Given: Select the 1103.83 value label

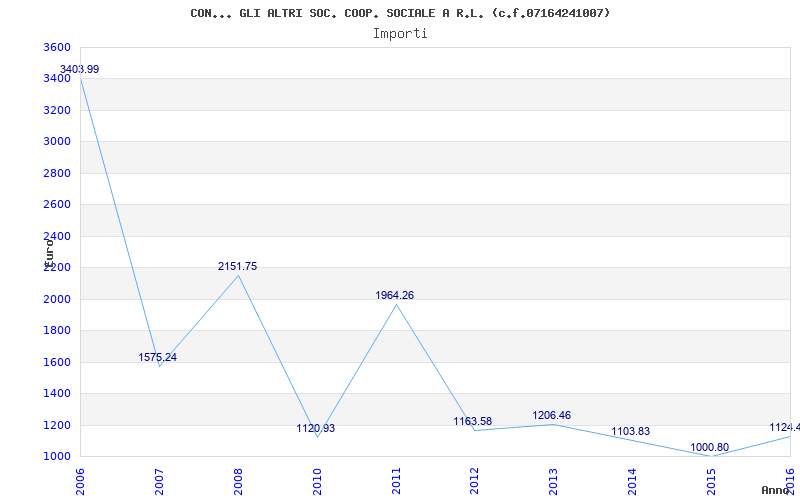Looking at the screenshot, I should (x=630, y=431).
